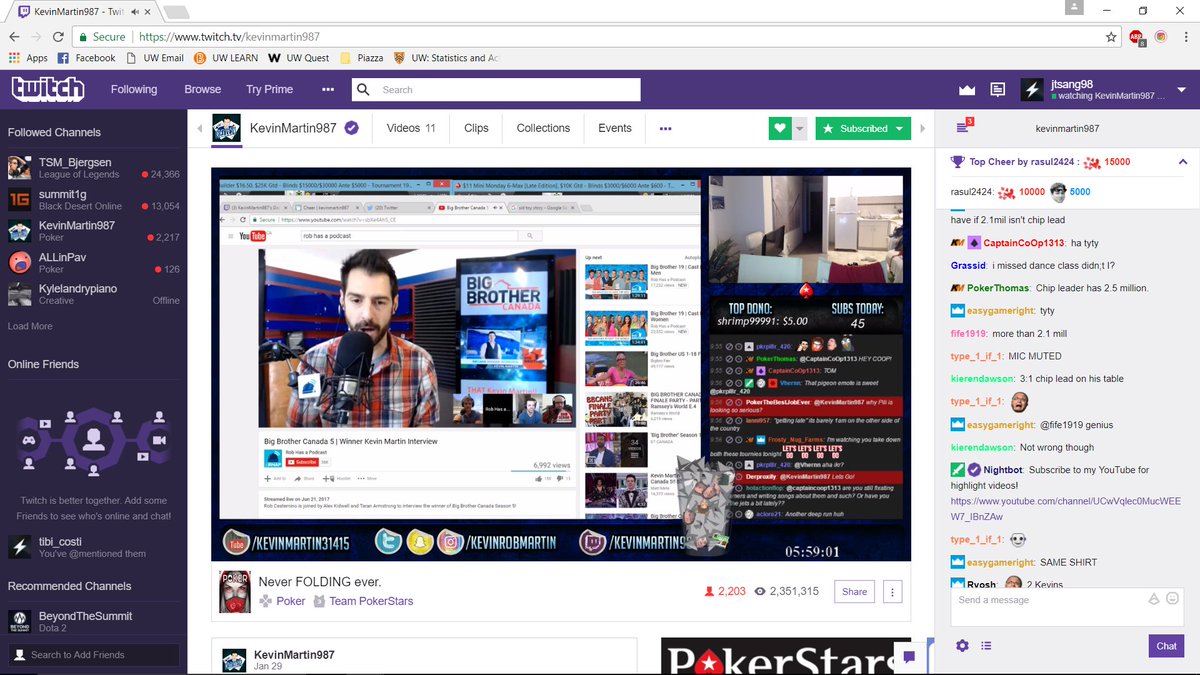The width and height of the screenshot is (1200, 675).
Task: Click Following in the top navigation
Action: (134, 89)
